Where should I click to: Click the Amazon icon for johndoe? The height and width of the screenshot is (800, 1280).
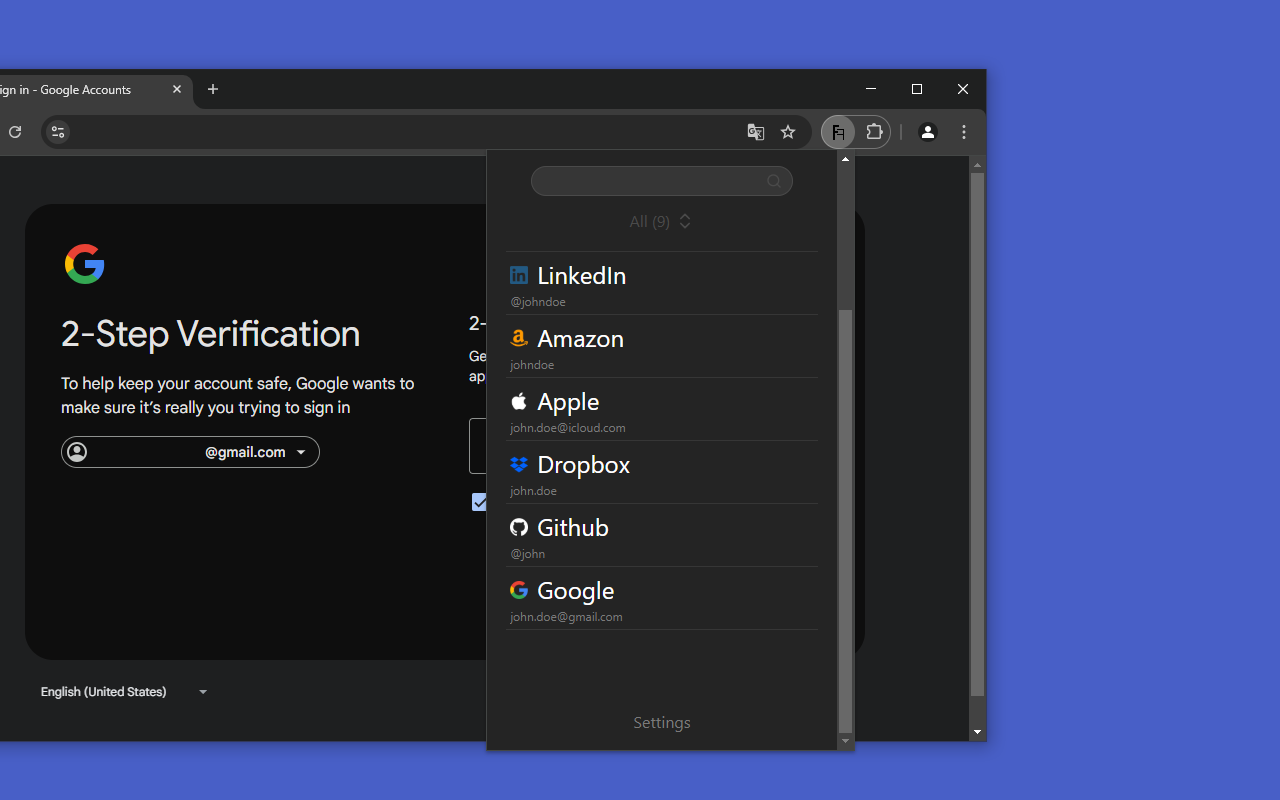[x=519, y=338]
